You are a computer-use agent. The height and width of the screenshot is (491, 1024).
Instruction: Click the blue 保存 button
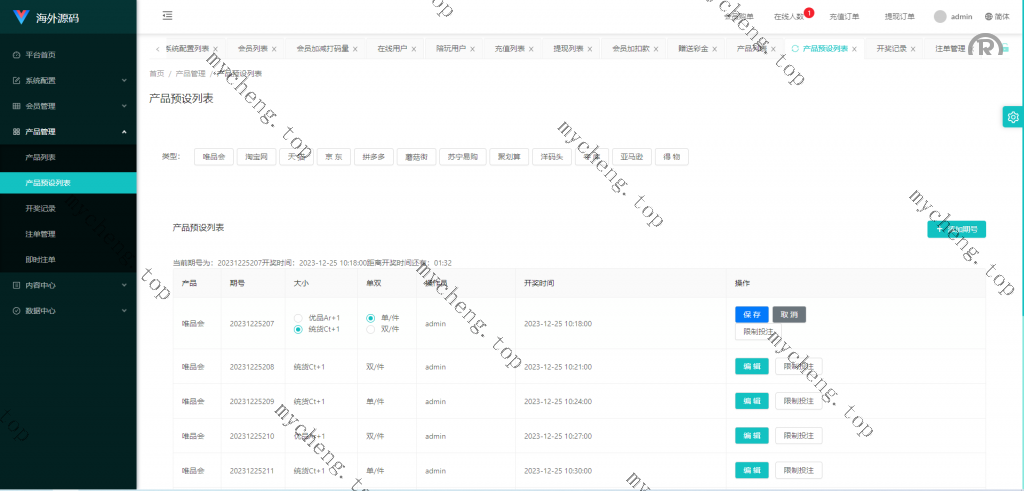point(752,314)
